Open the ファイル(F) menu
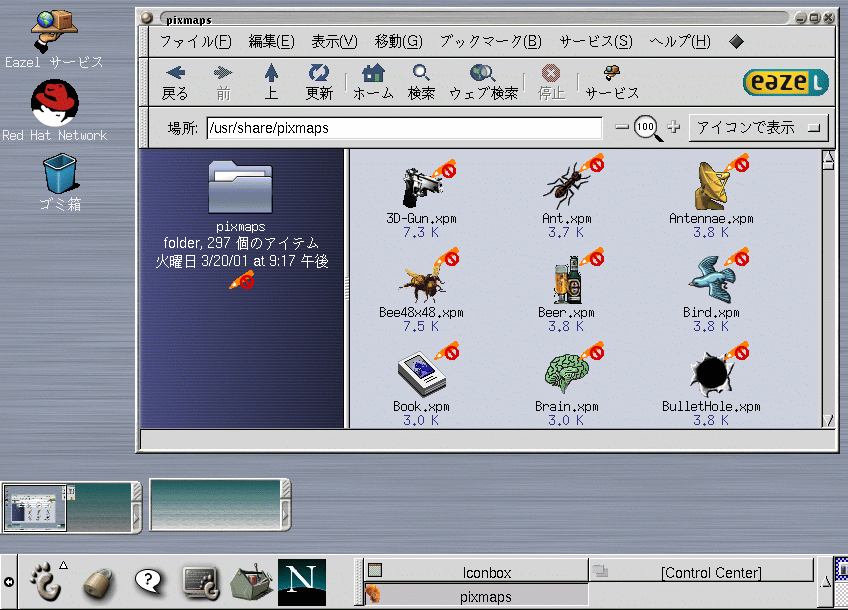This screenshot has width=848, height=610. click(196, 41)
